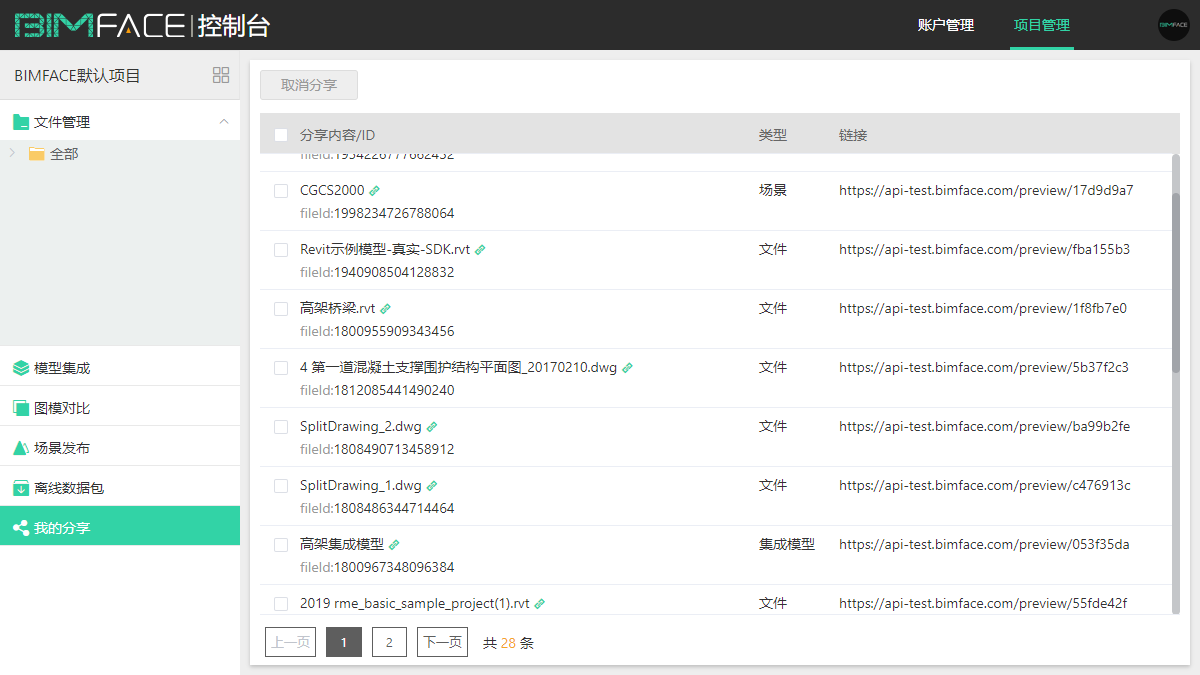This screenshot has width=1200, height=675.
Task: Select the 场景发布 scene publish icon
Action: [x=22, y=446]
